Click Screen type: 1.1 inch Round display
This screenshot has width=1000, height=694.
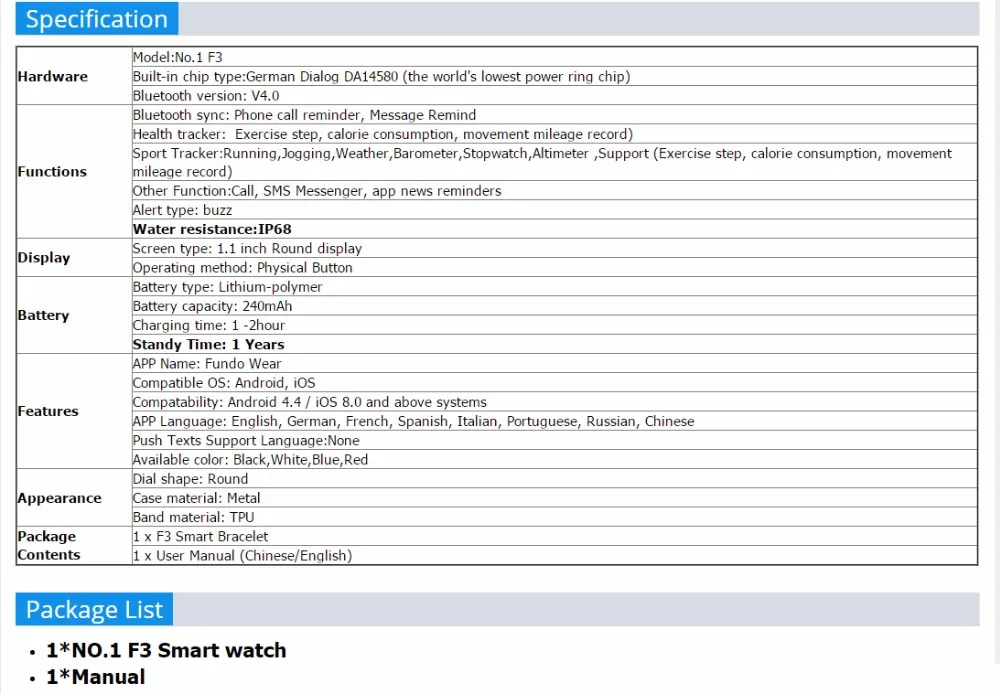coord(555,248)
